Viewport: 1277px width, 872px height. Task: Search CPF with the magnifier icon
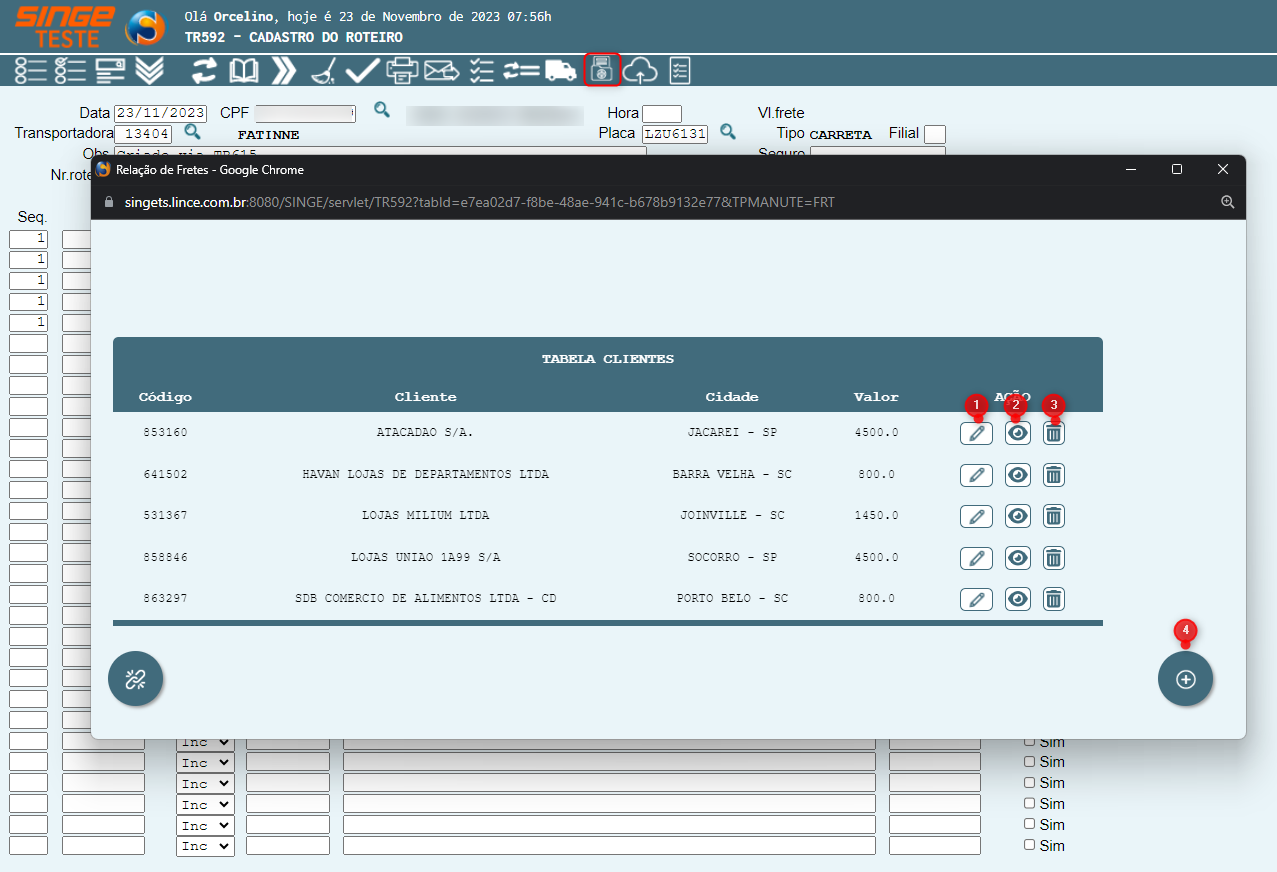(381, 109)
